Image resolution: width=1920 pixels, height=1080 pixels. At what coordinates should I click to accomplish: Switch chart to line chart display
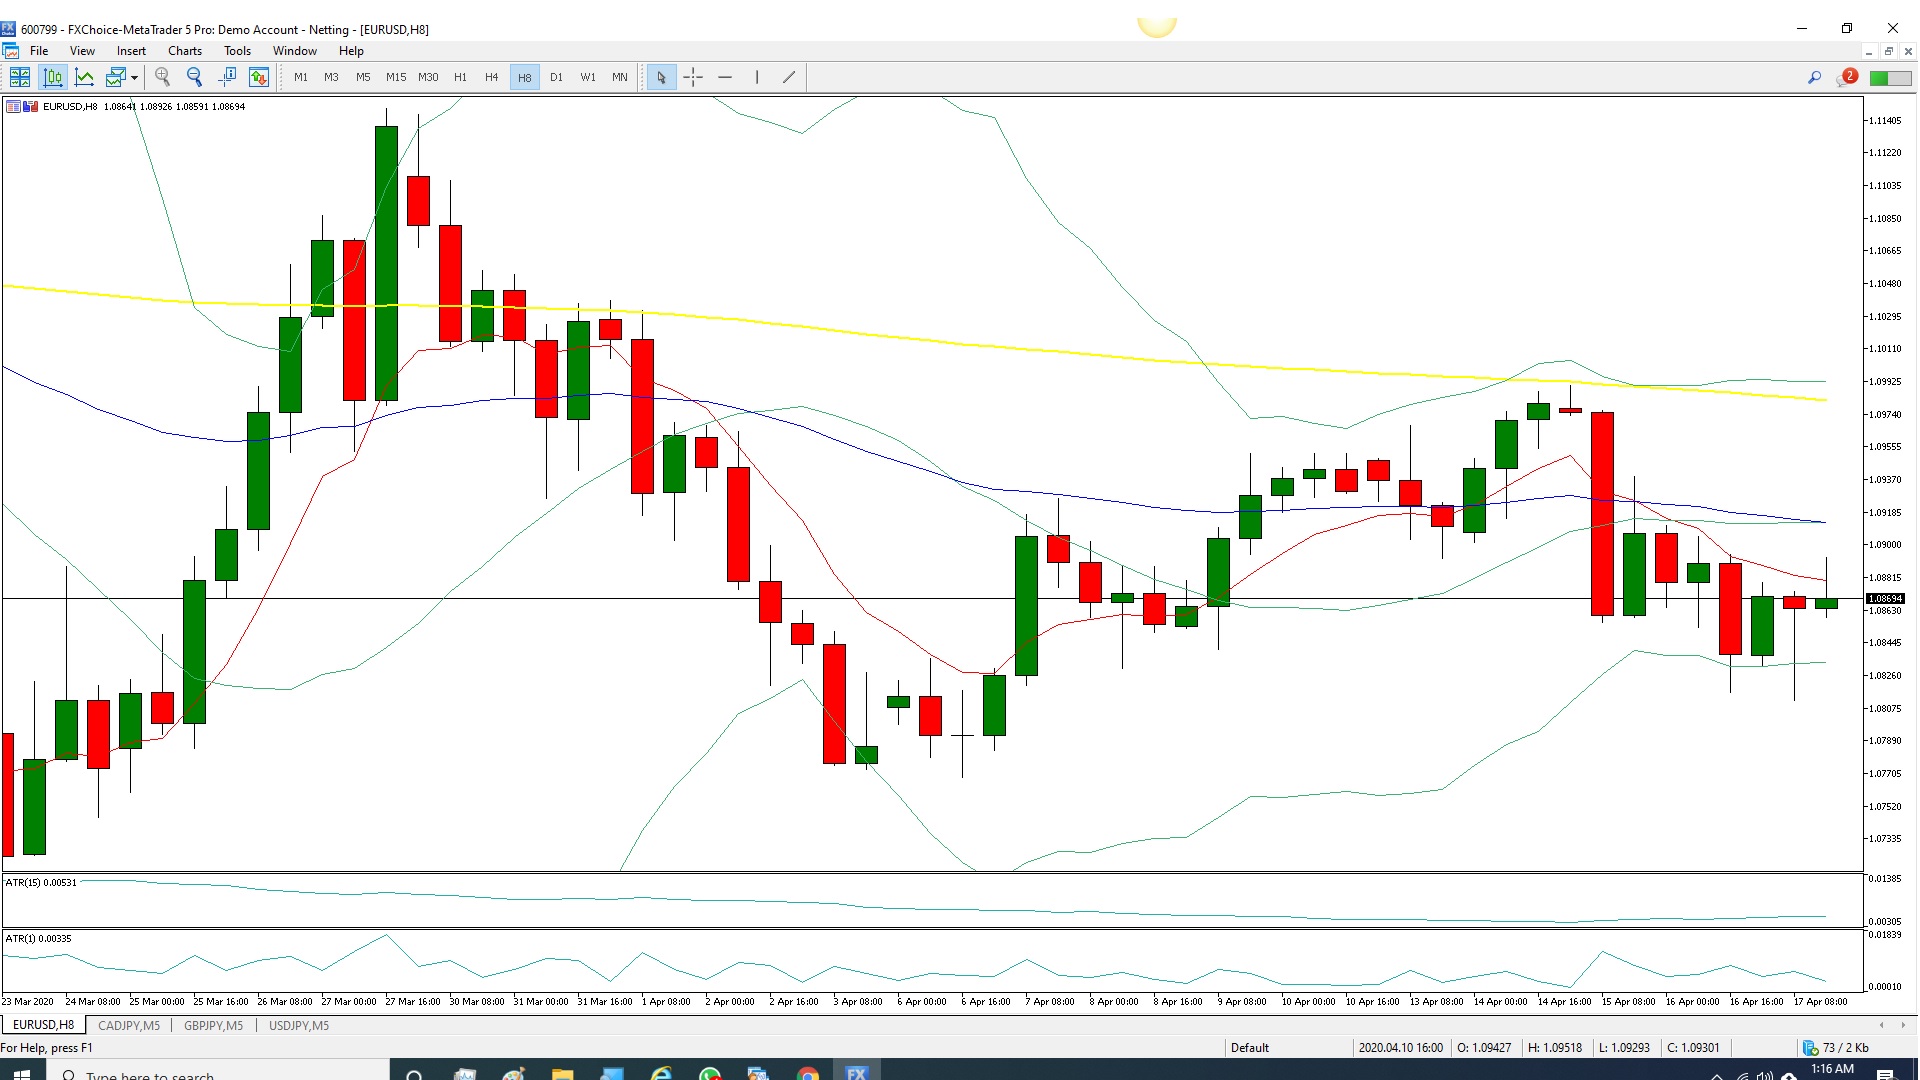(85, 77)
